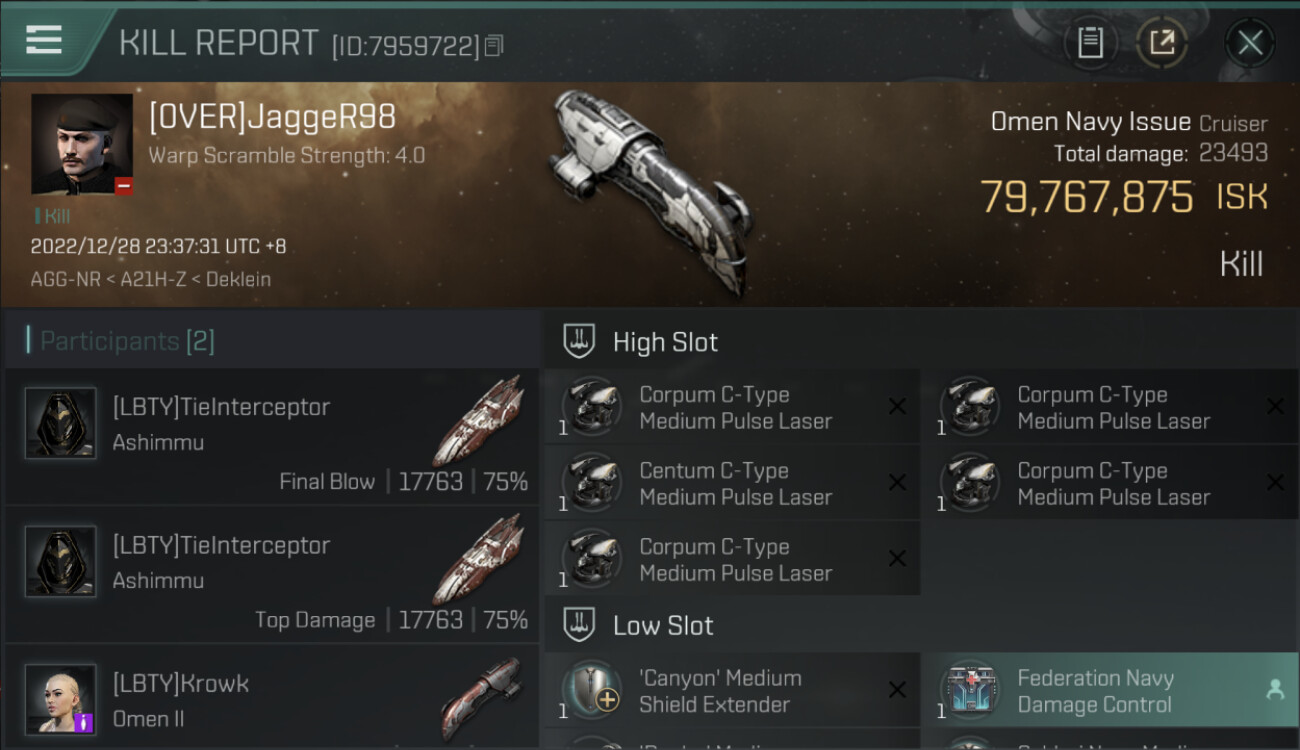Open the hamburger menu icon

click(x=44, y=39)
